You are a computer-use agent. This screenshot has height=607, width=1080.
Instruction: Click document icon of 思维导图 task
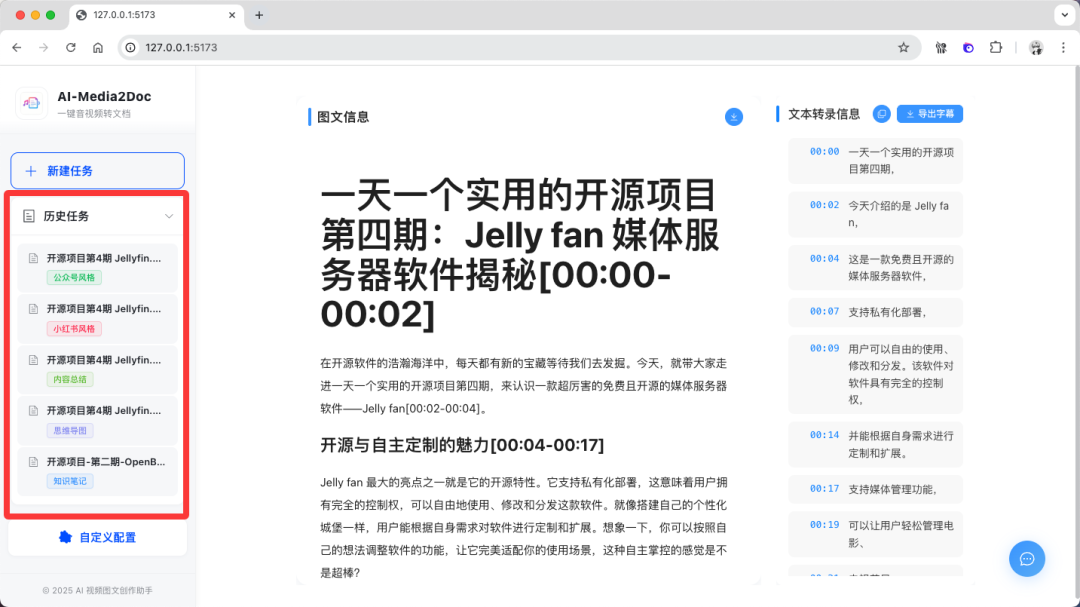33,411
